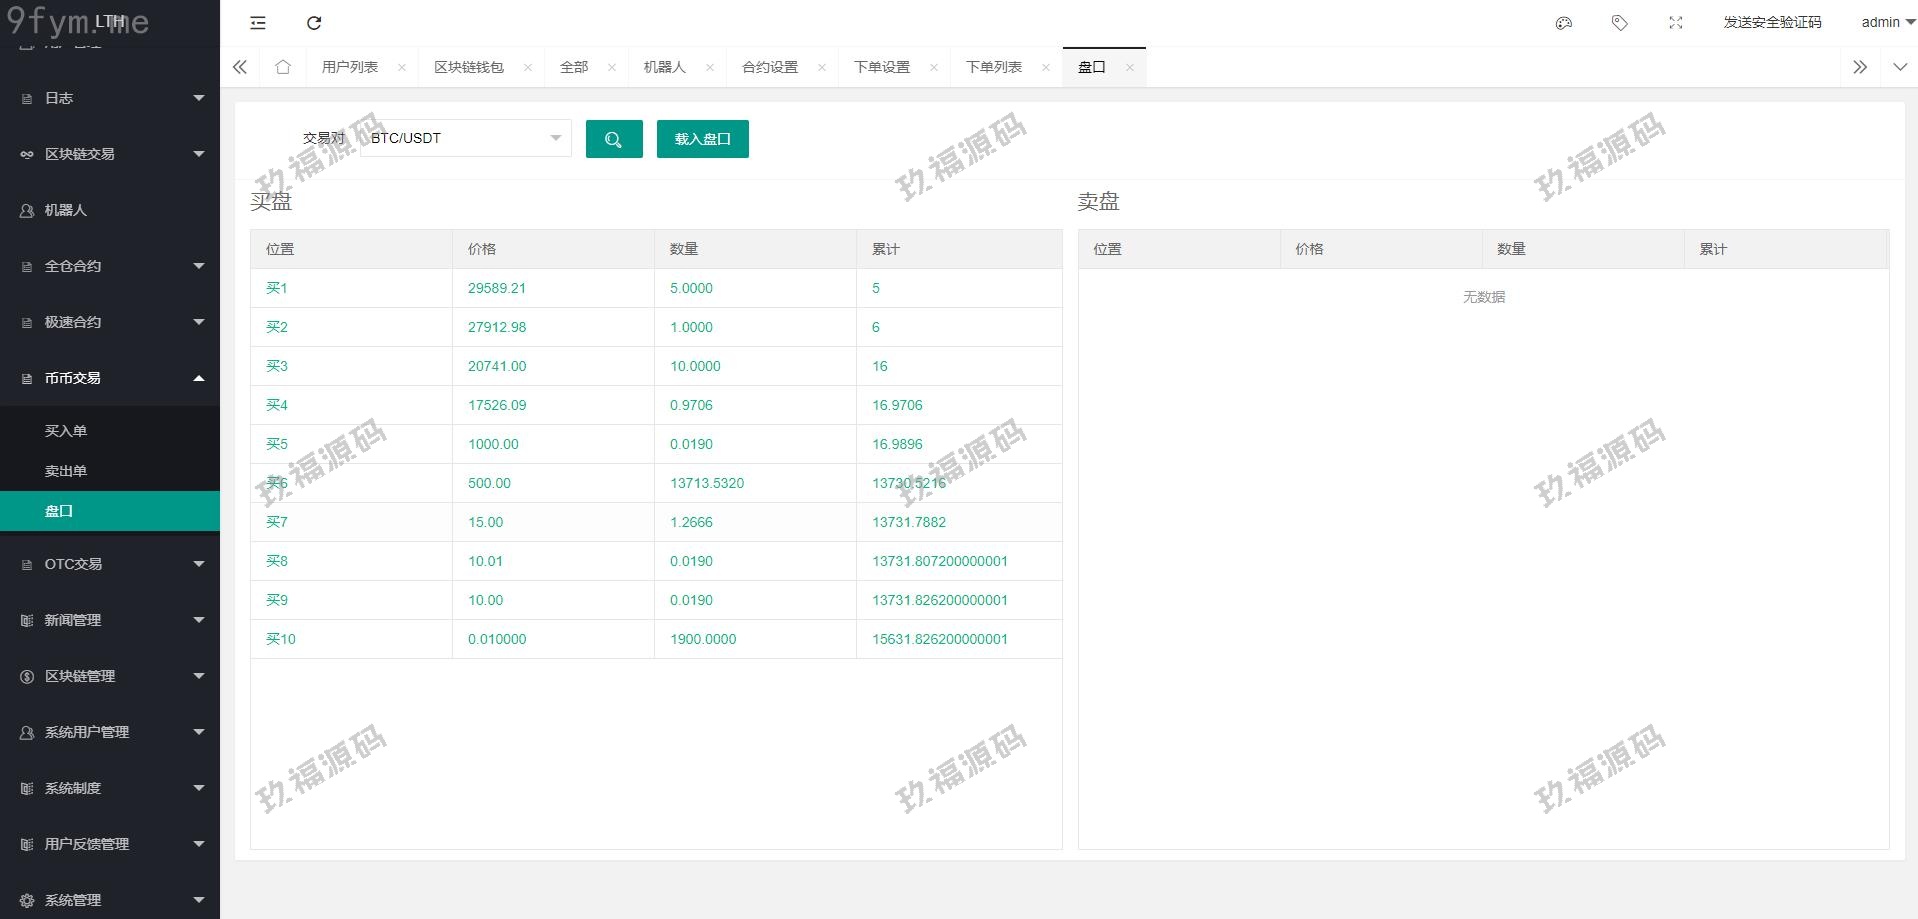This screenshot has width=1918, height=919.
Task: Open the admin user dropdown
Action: pos(1887,22)
